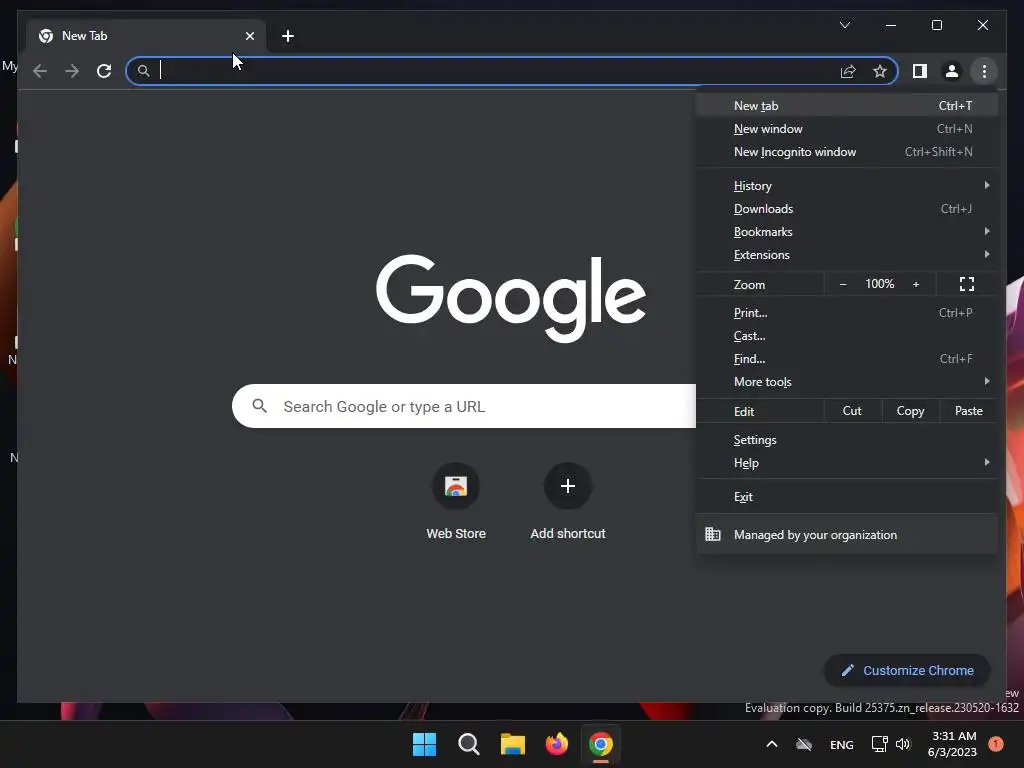This screenshot has height=768, width=1024.
Task: Expand the Bookmarks submenu
Action: pyautogui.click(x=846, y=232)
